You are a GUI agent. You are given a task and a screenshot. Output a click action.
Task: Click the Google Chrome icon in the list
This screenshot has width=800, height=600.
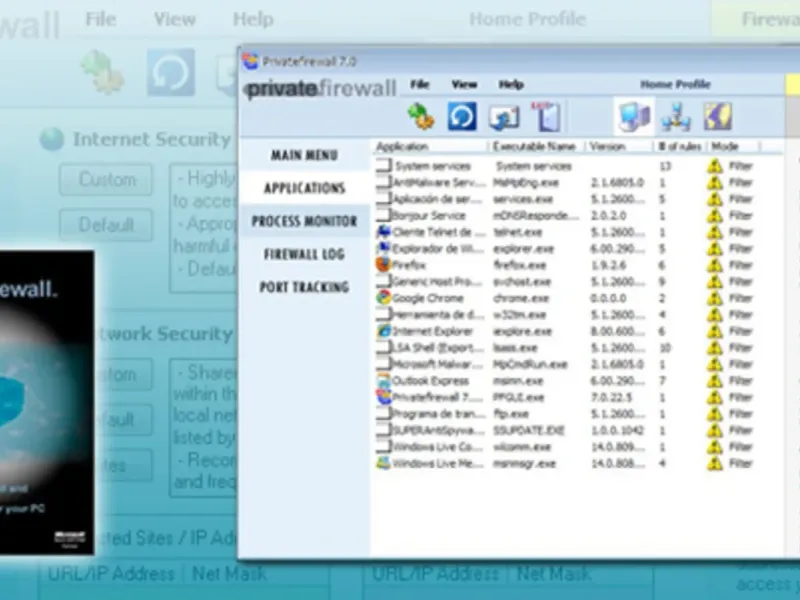point(383,297)
